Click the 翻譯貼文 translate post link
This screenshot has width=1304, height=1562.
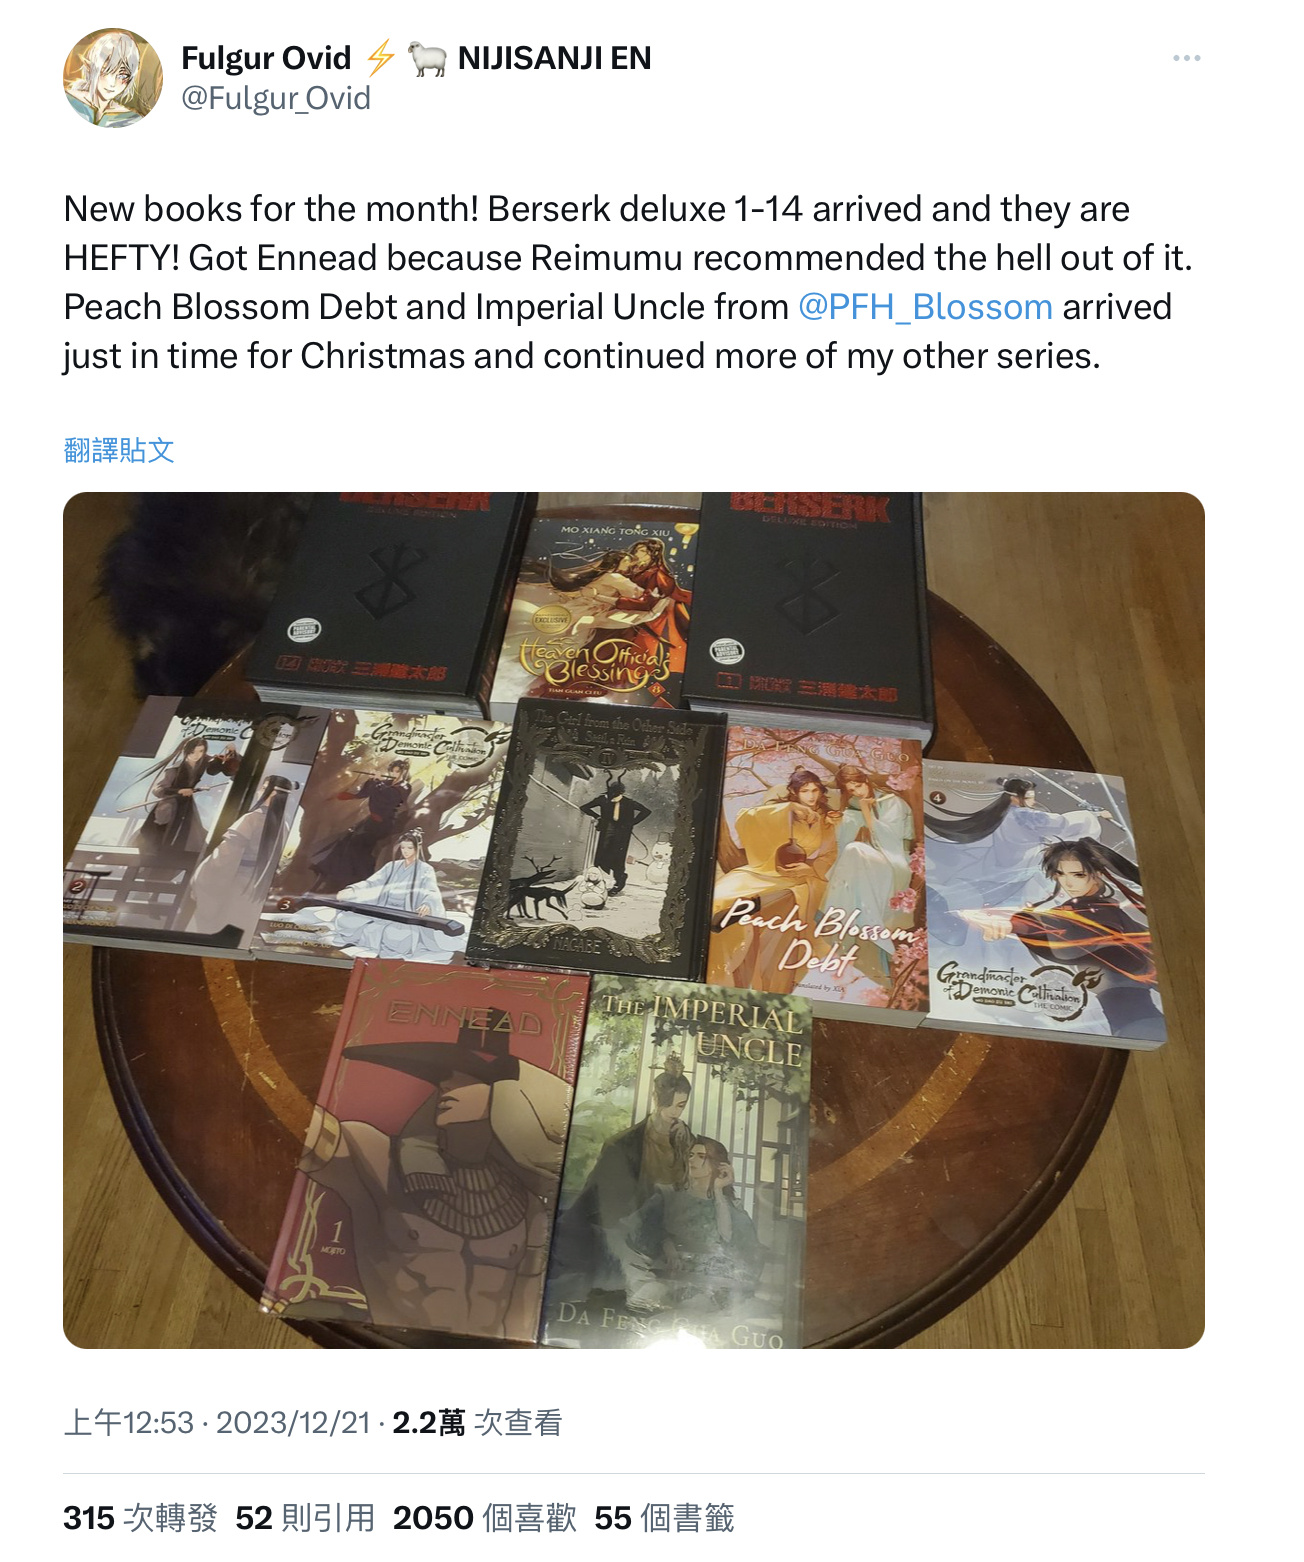[x=119, y=450]
